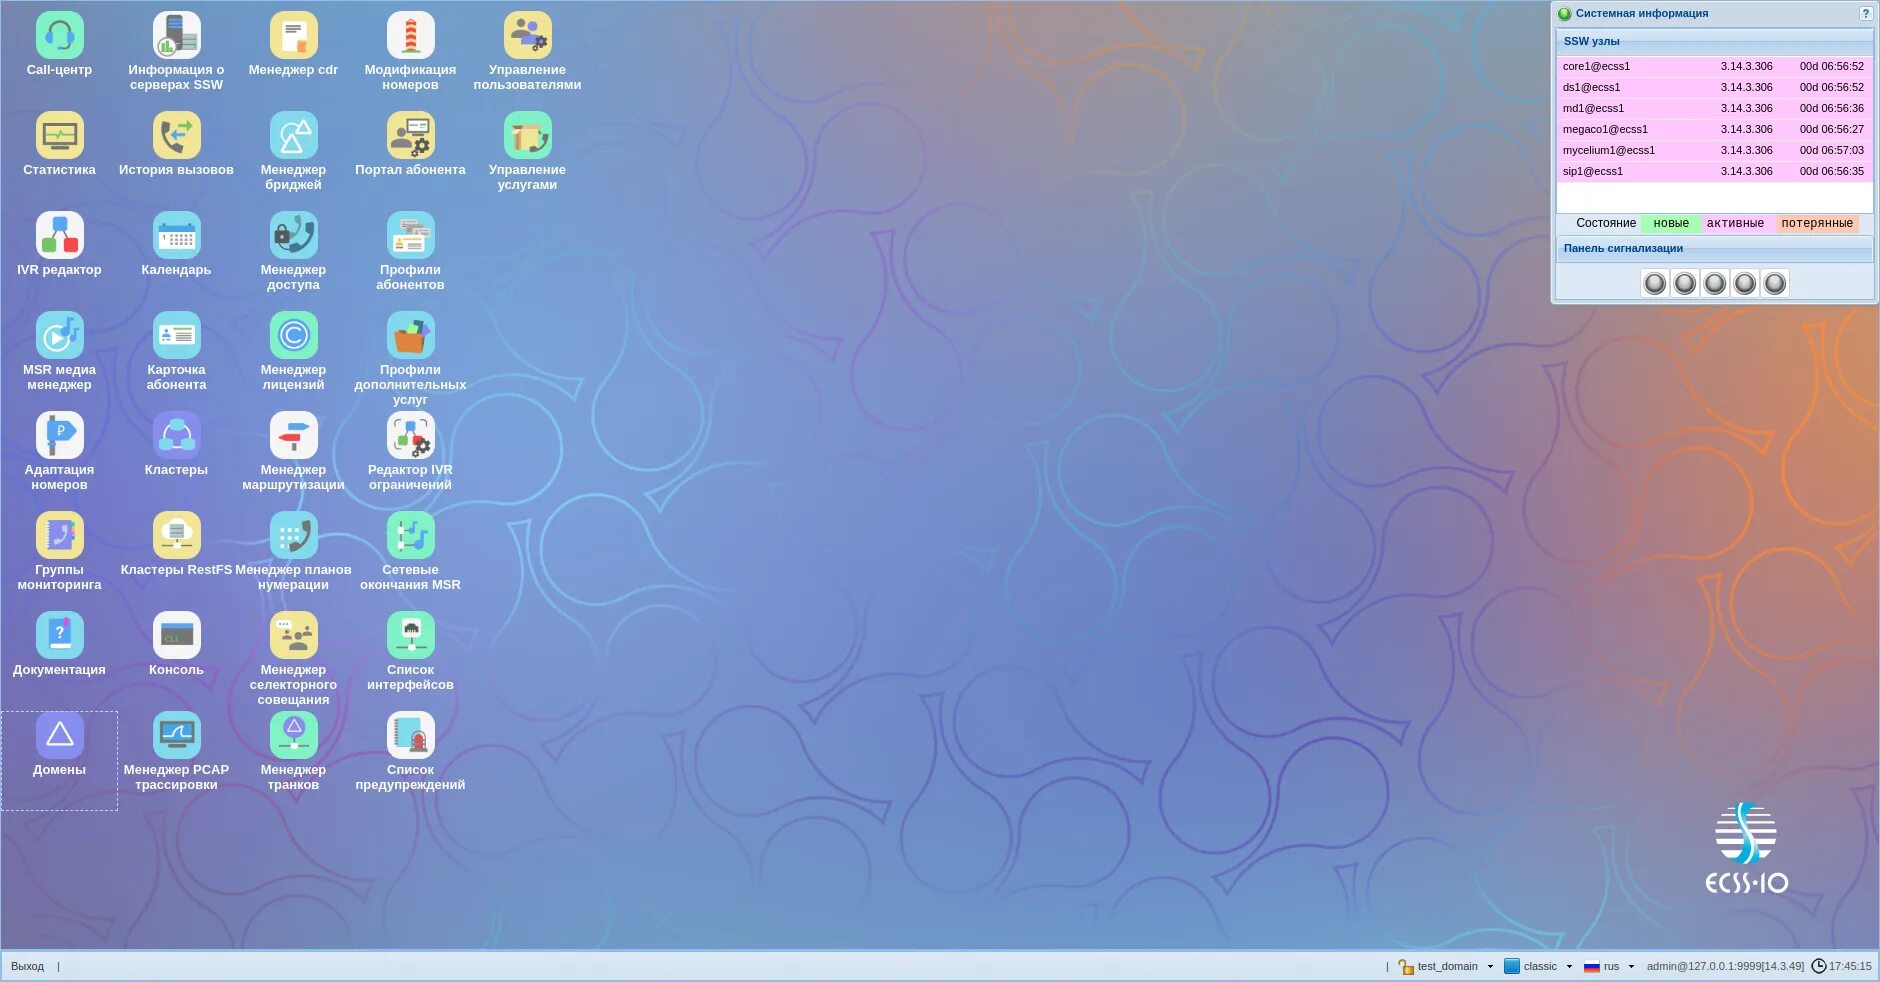Launch Менеджер маршрутизации
The width and height of the screenshot is (1880, 982).
pos(293,436)
